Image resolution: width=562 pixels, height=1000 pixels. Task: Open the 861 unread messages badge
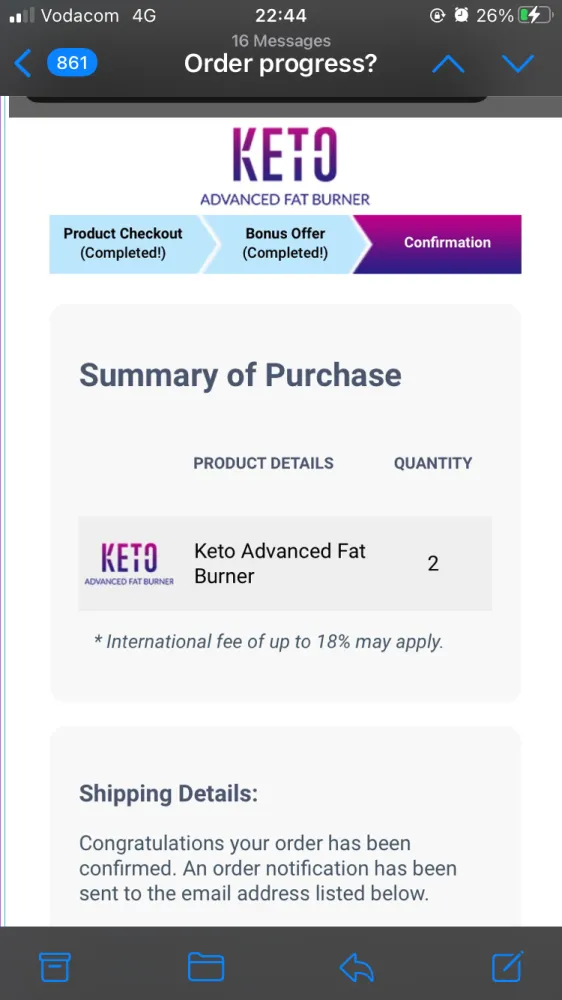pyautogui.click(x=72, y=64)
